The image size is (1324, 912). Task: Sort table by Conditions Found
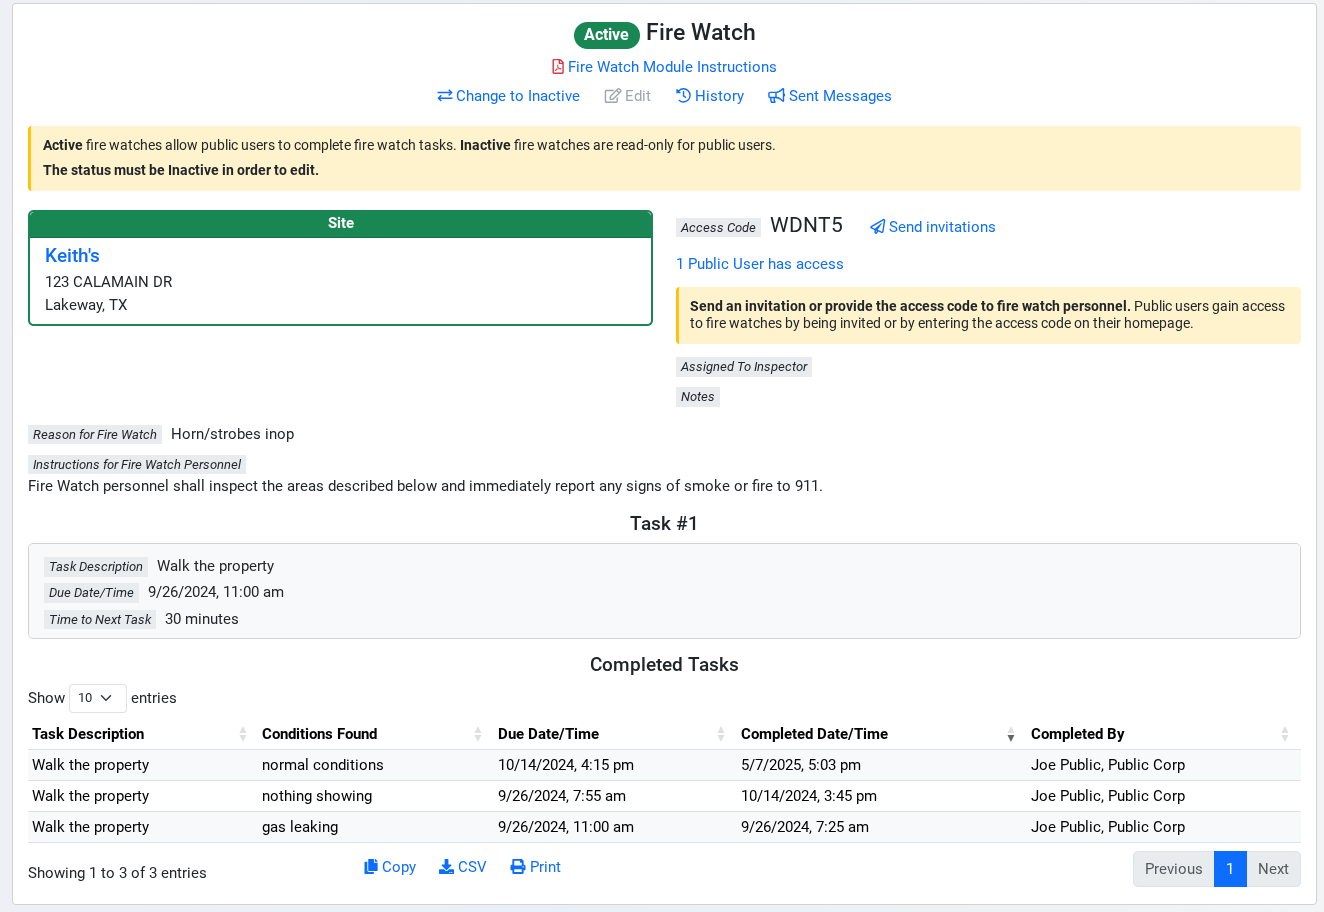(319, 734)
